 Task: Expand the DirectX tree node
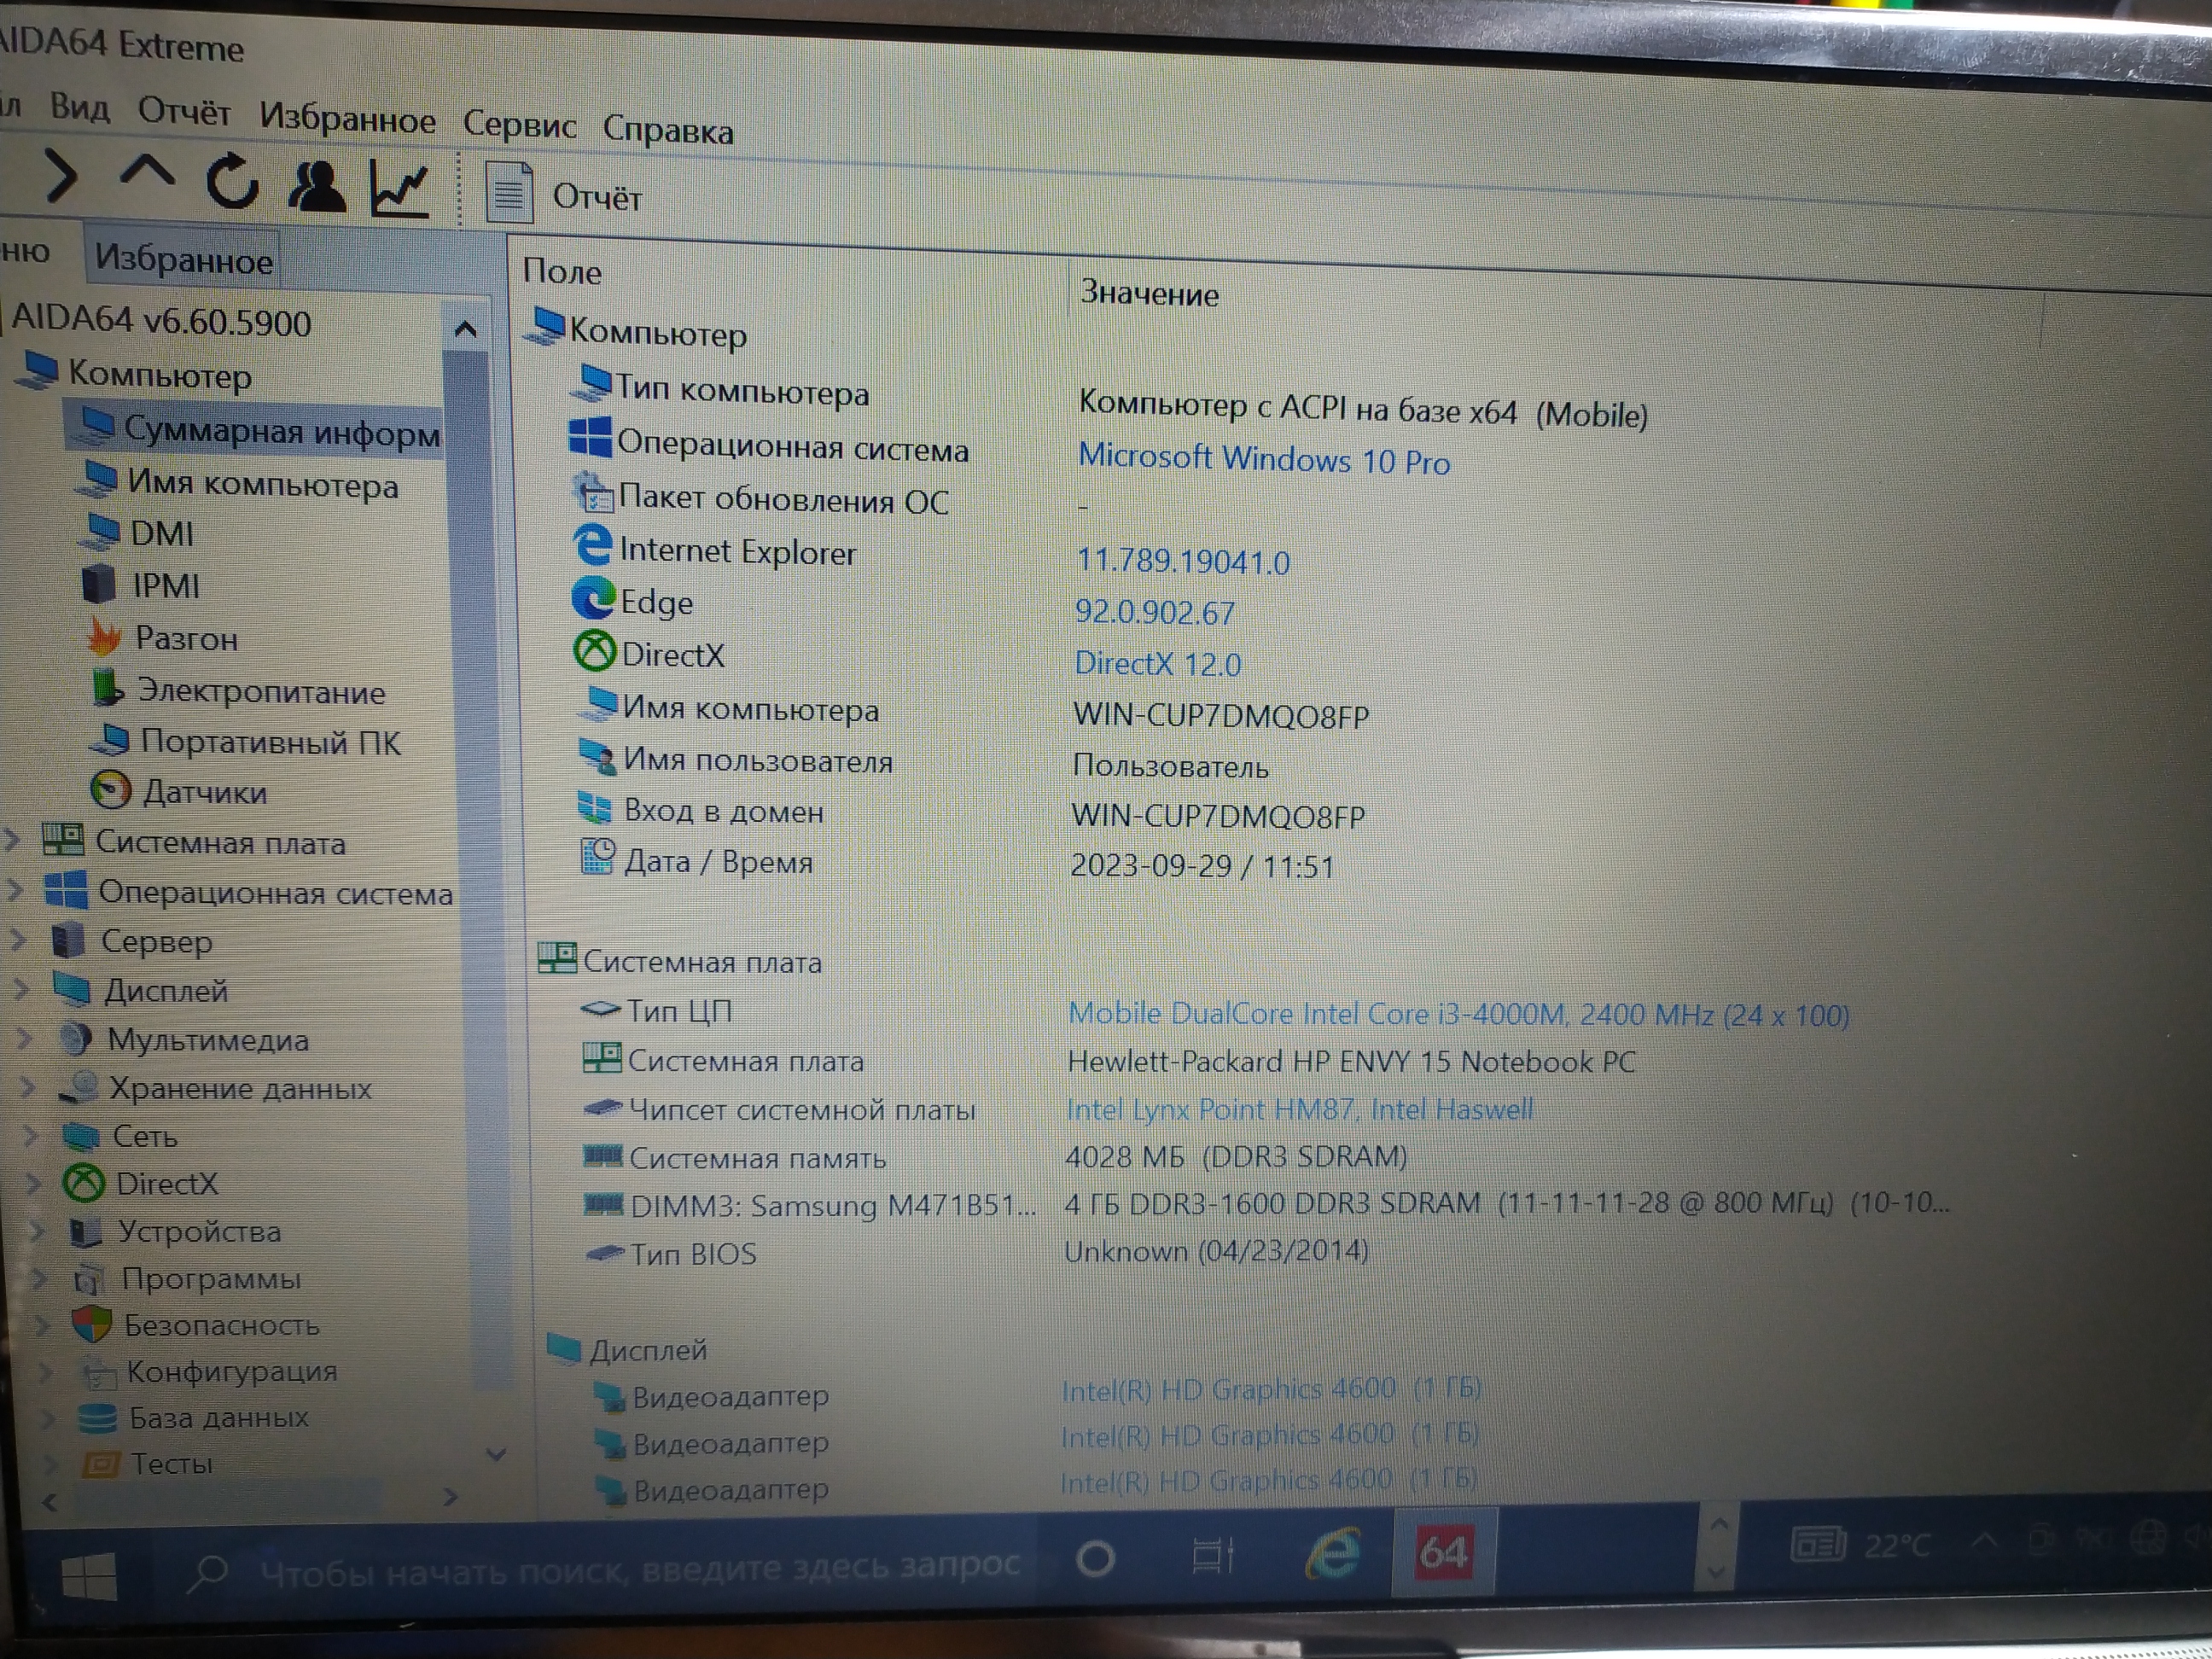point(34,1183)
